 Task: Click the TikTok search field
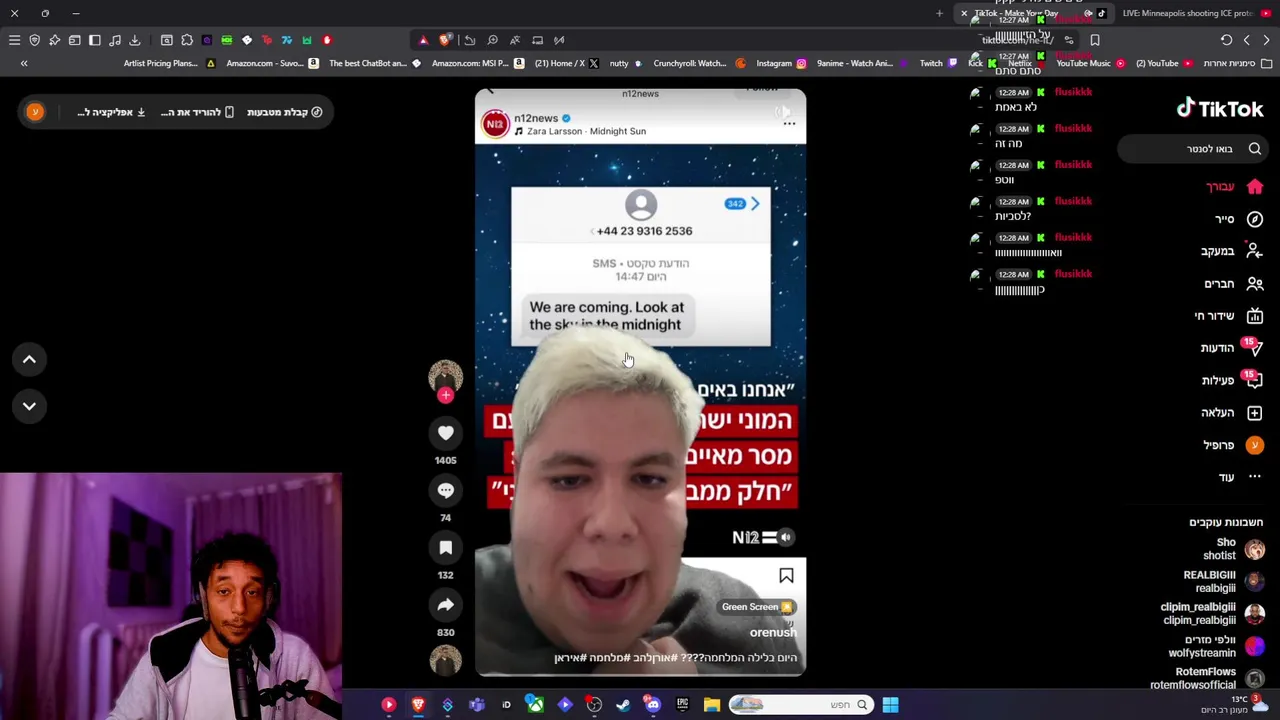click(1193, 149)
